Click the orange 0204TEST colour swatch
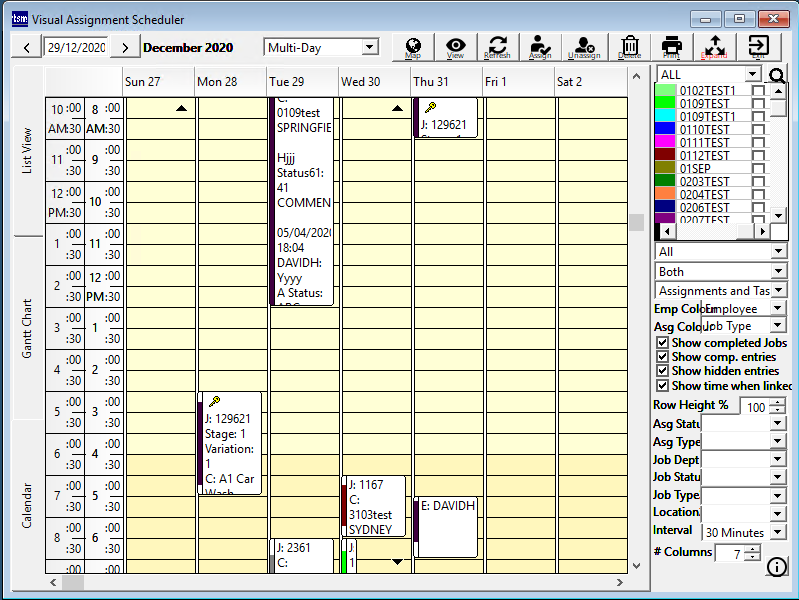This screenshot has width=799, height=600. (x=665, y=195)
